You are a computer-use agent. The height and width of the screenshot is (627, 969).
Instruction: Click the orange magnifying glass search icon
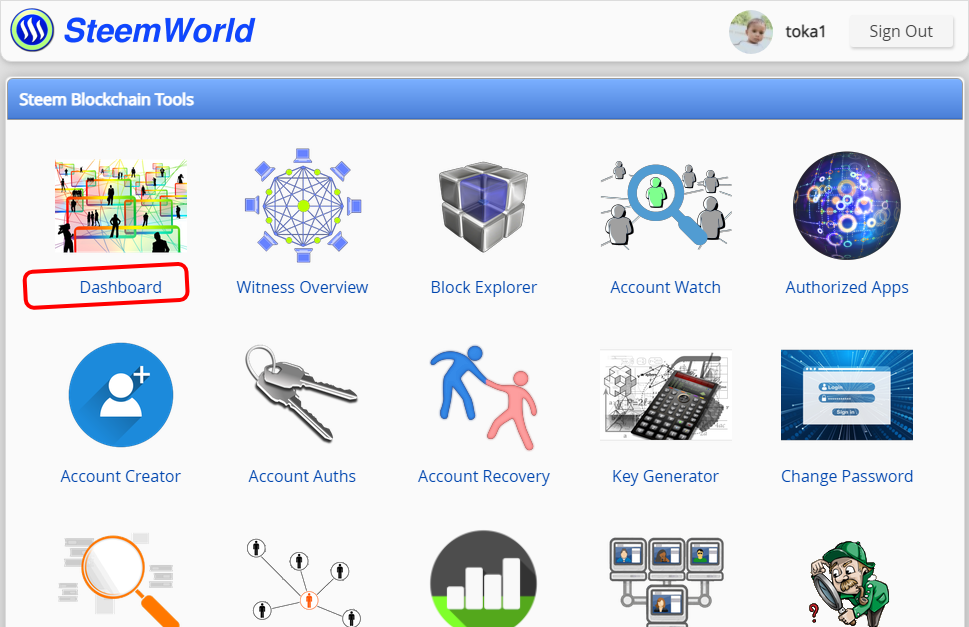point(121,579)
